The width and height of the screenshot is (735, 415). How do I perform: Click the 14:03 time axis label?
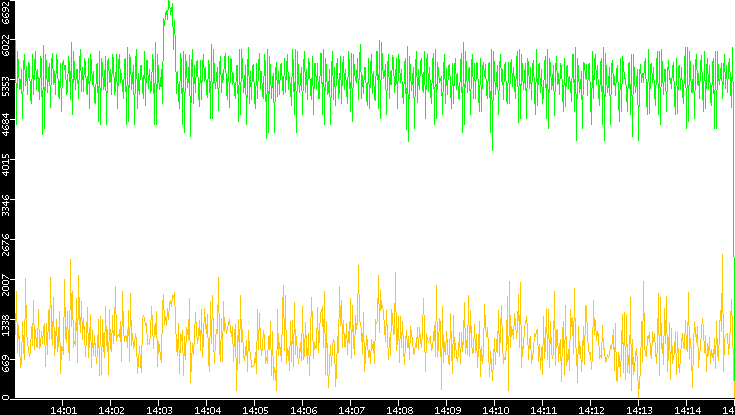coord(158,410)
